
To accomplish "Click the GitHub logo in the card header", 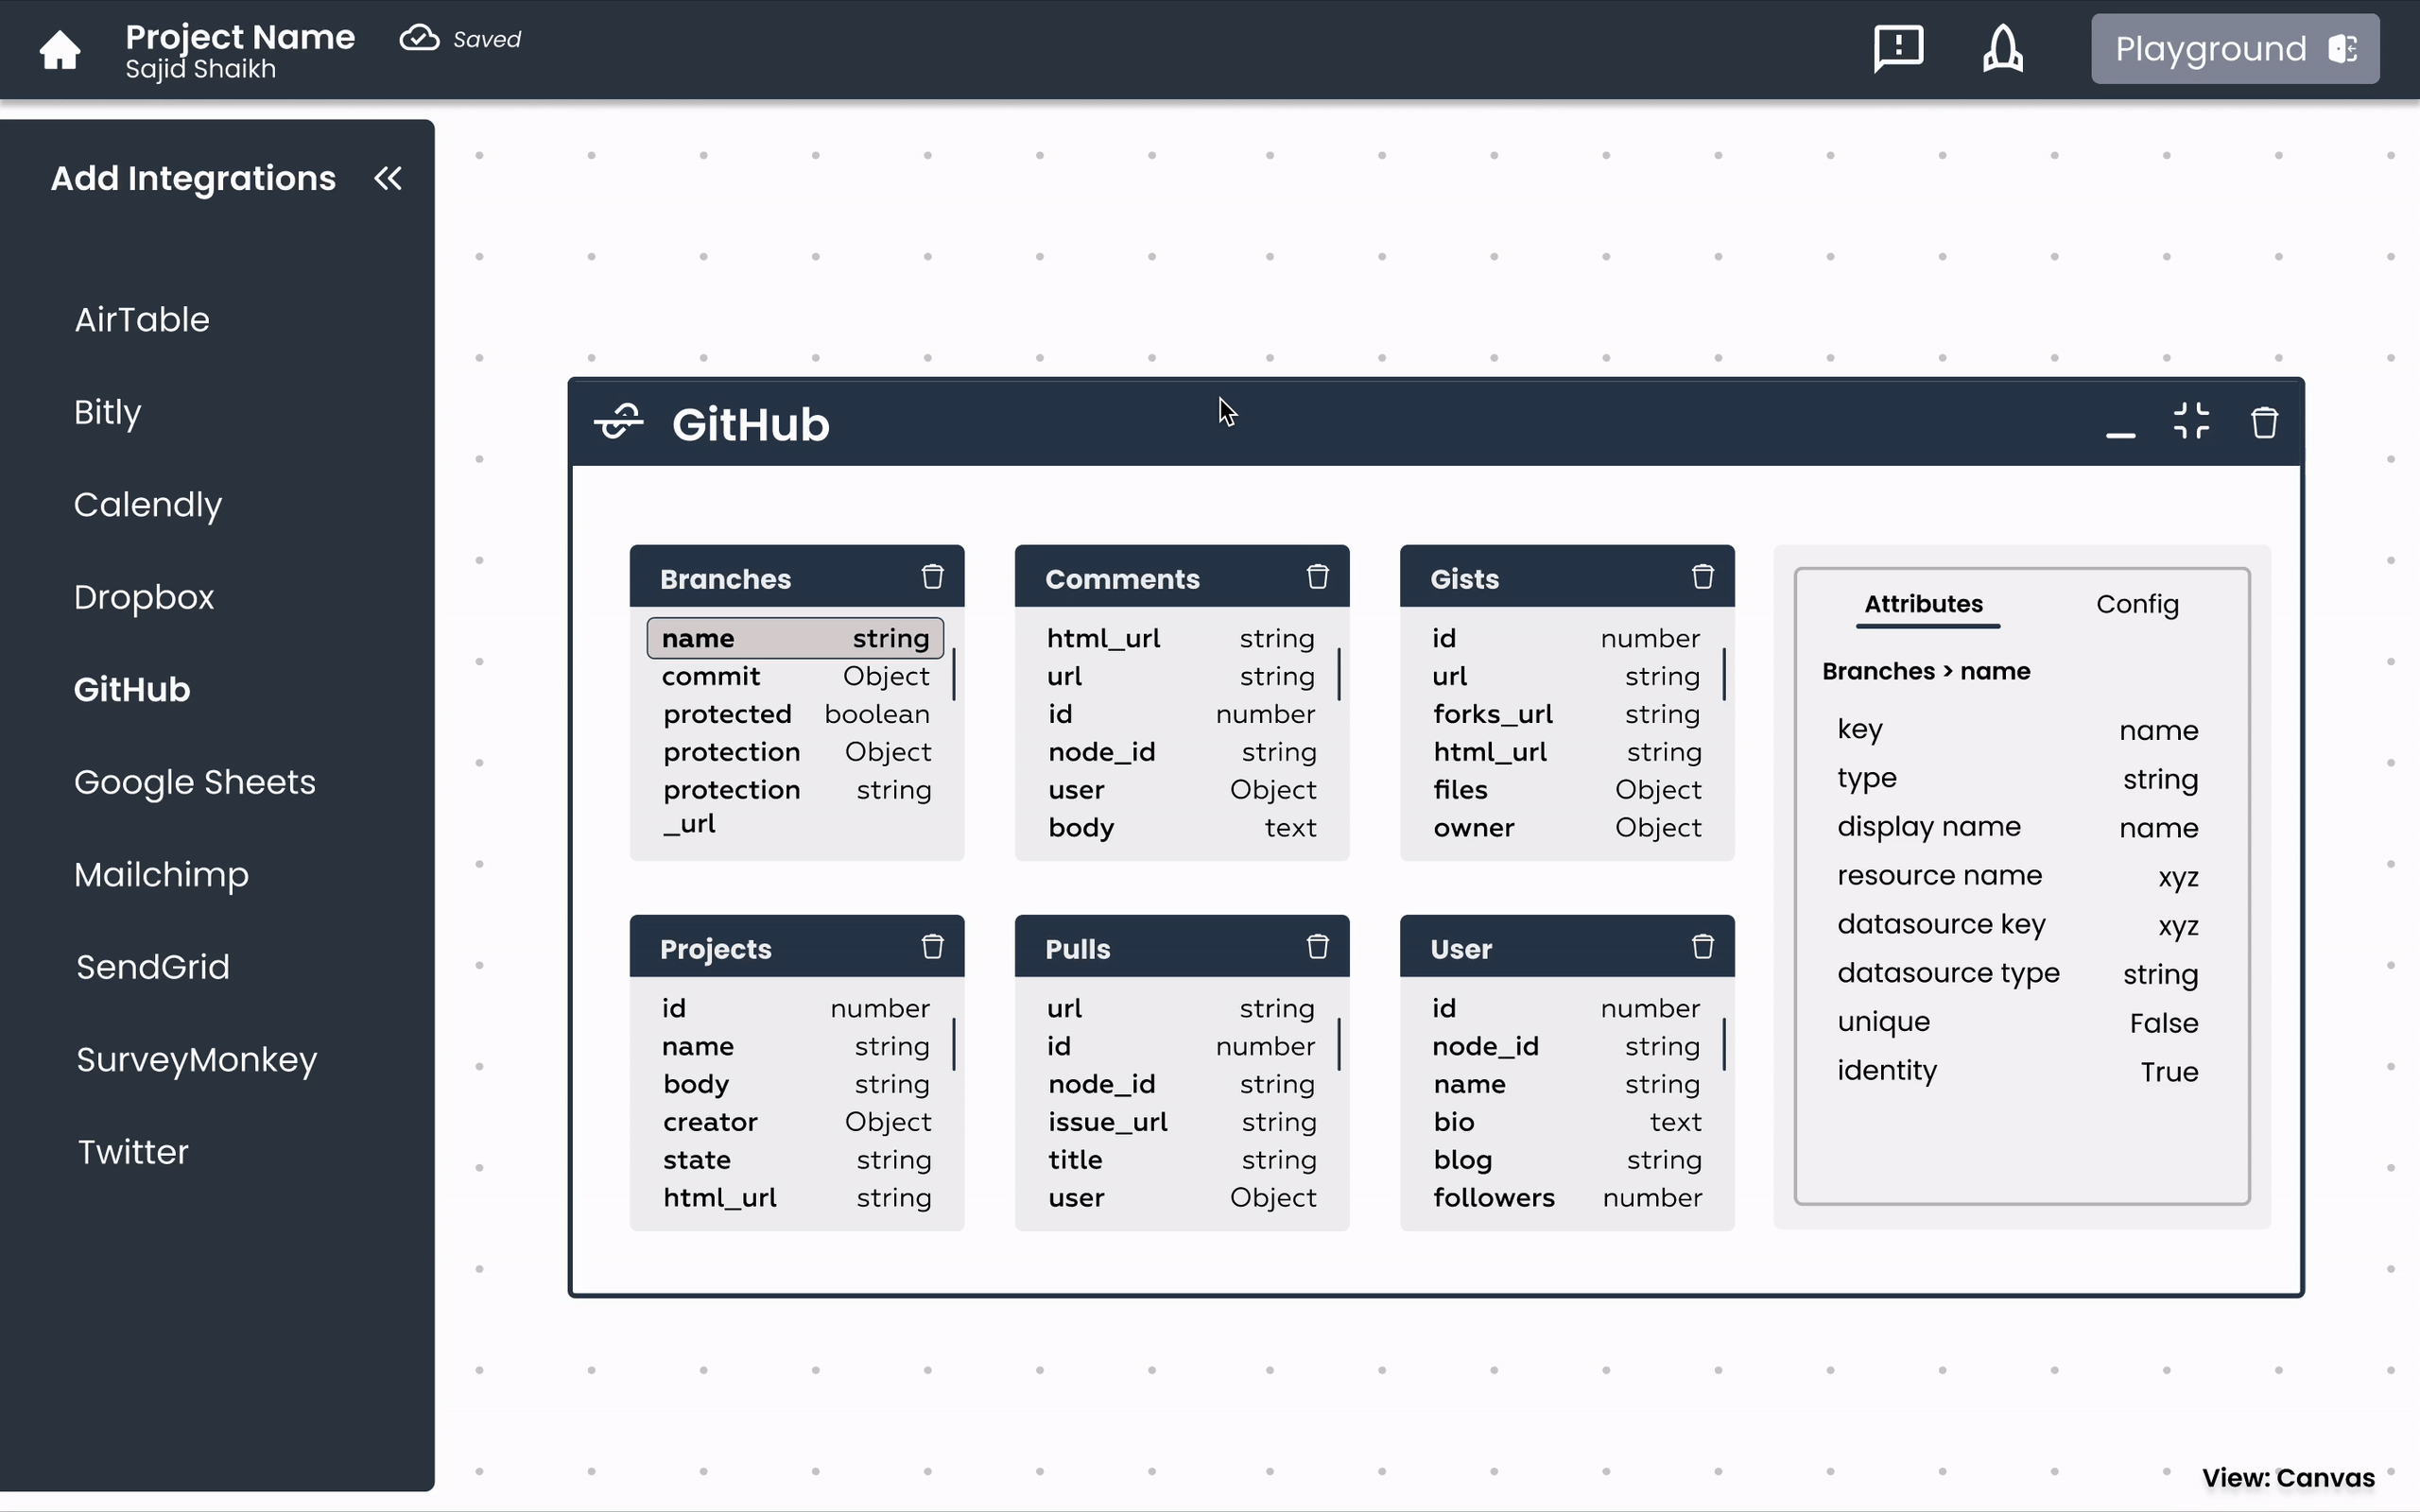I will (x=618, y=422).
